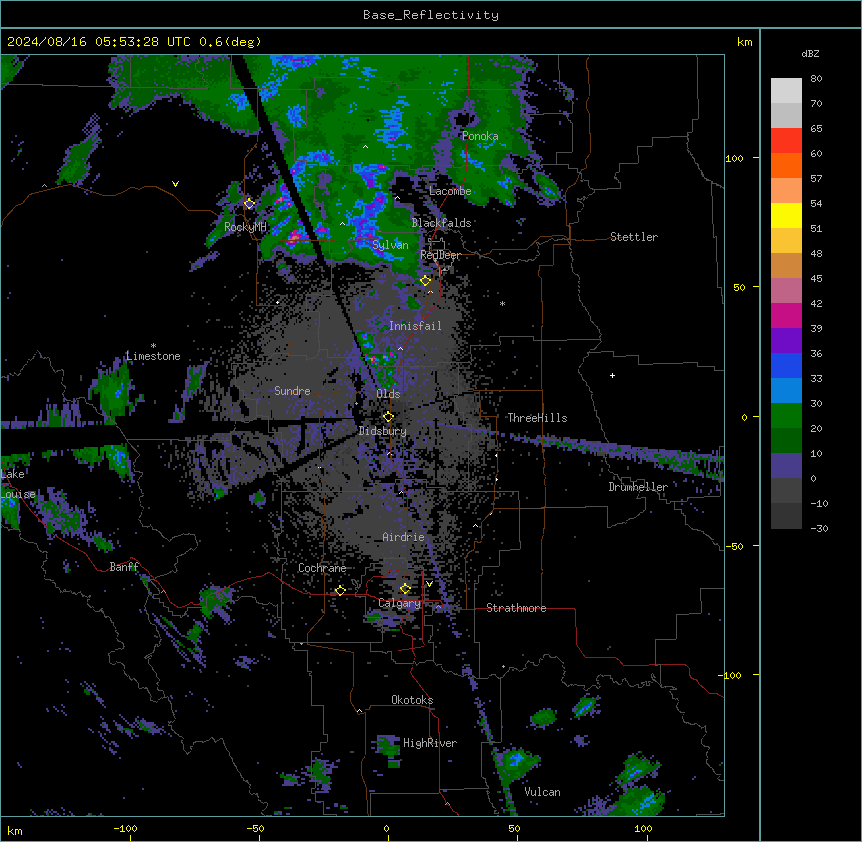Click the ThreeHills city label
862x842 pixels.
537,418
